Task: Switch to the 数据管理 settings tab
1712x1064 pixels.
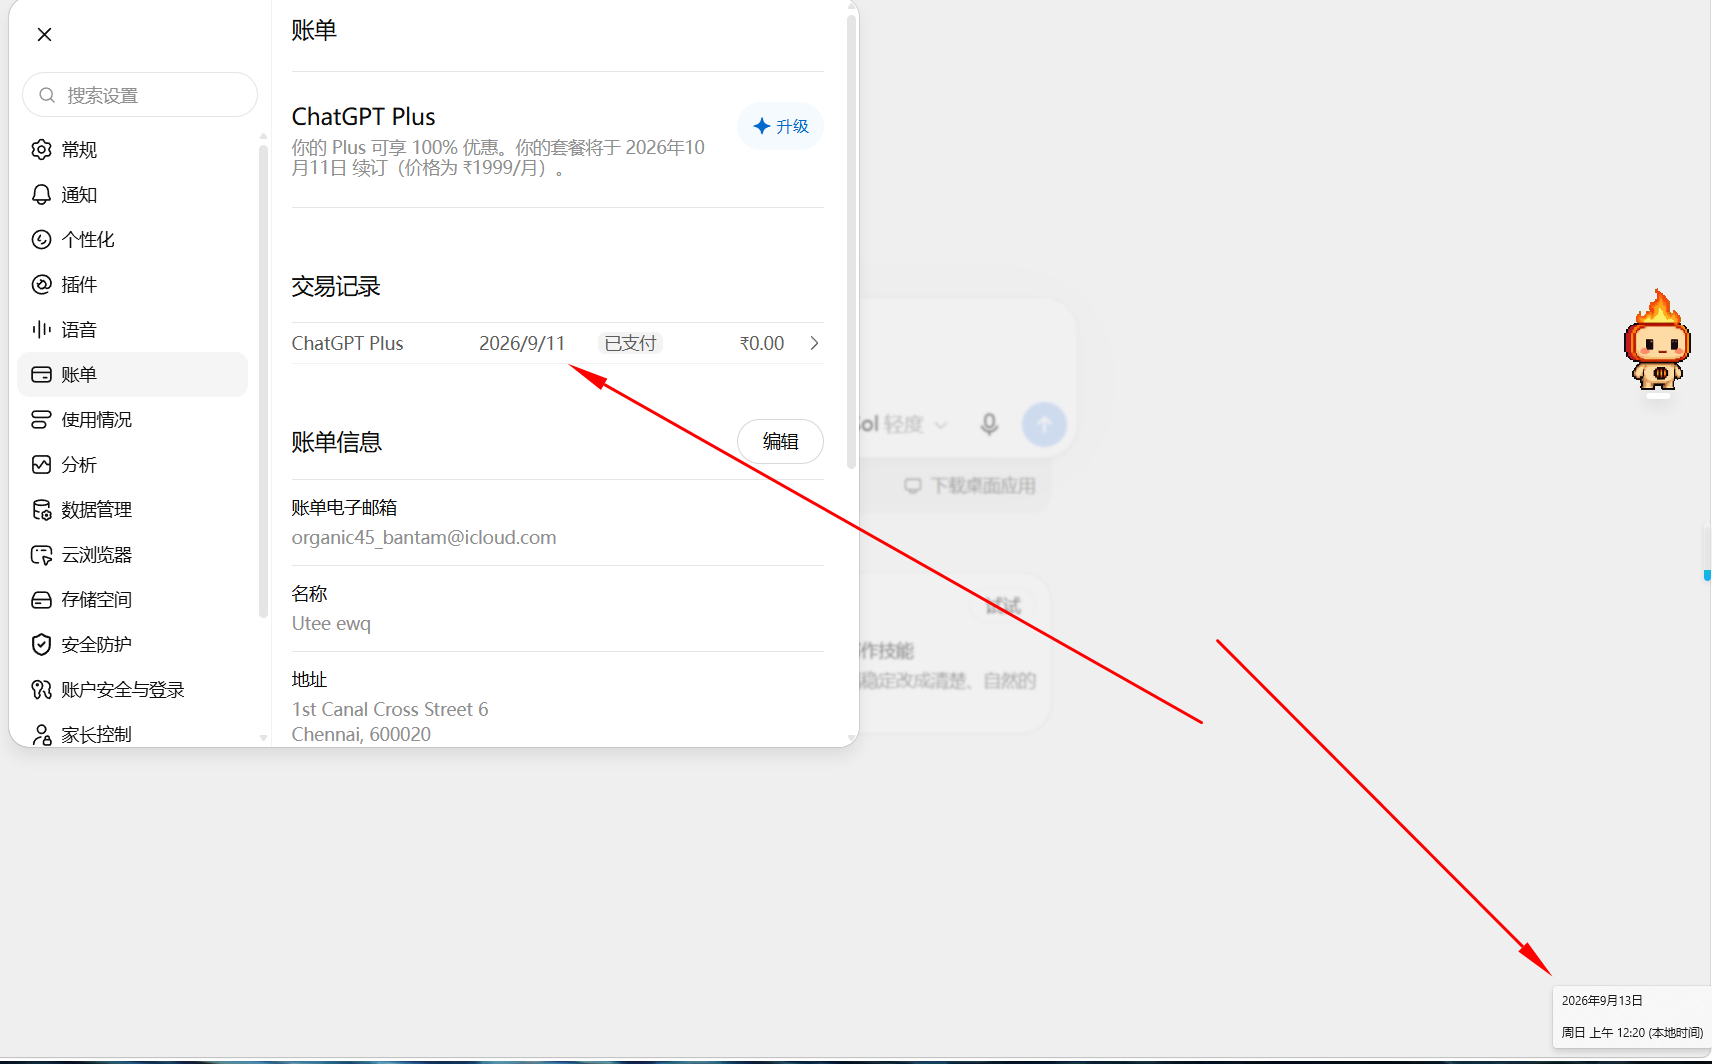Action: (x=133, y=510)
